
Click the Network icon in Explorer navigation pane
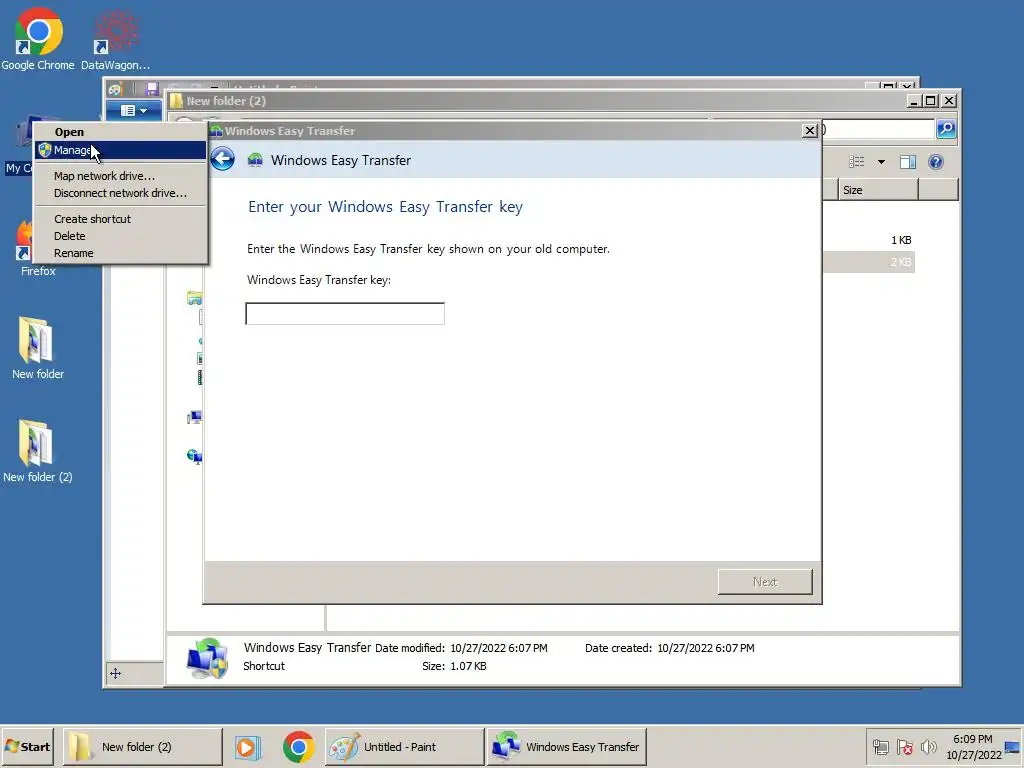(x=194, y=456)
